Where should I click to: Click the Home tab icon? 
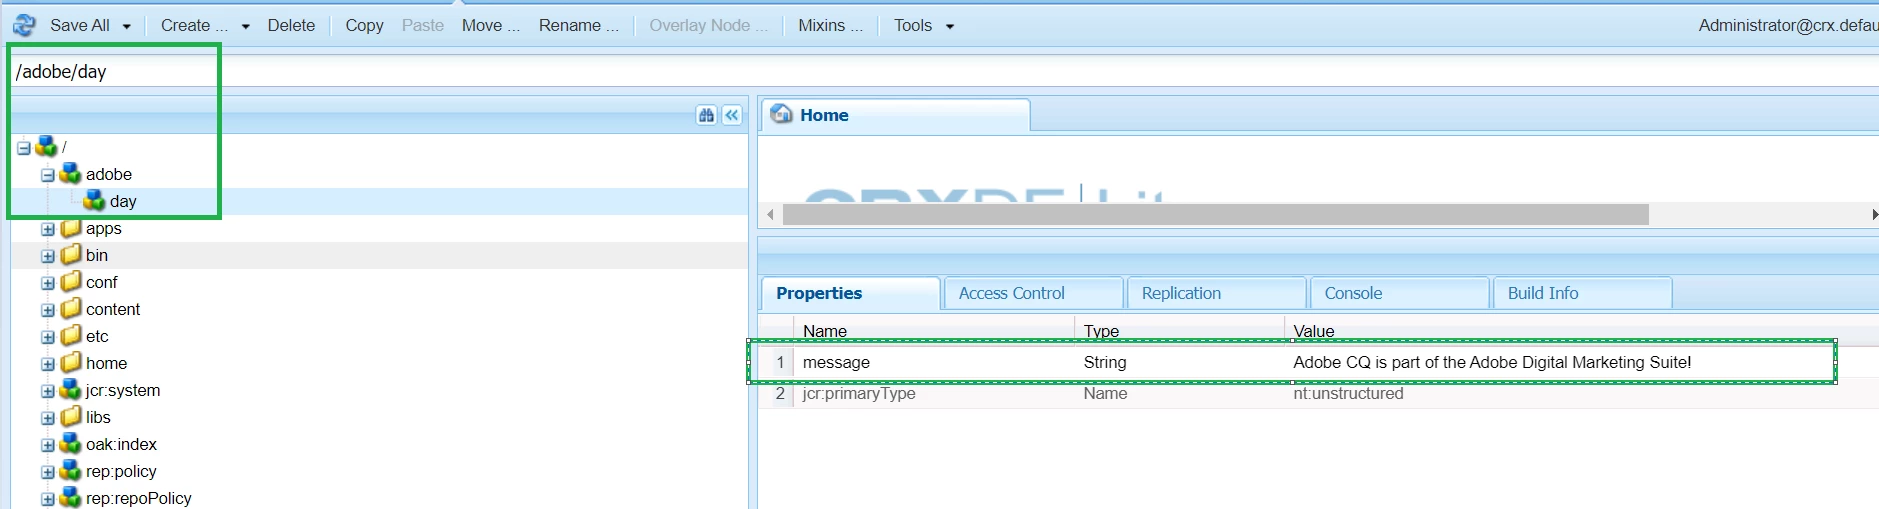[781, 114]
